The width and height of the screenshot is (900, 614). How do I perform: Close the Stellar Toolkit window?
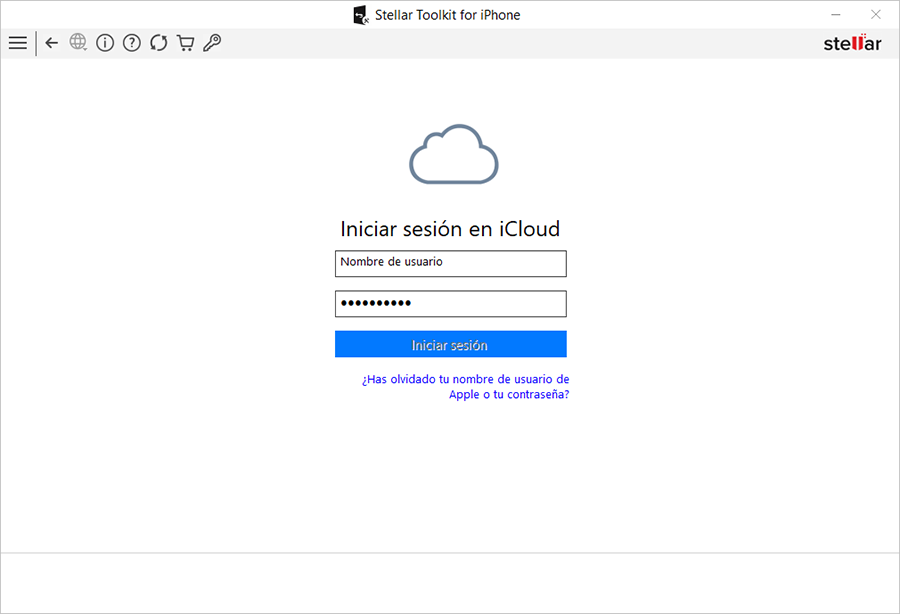tap(875, 14)
